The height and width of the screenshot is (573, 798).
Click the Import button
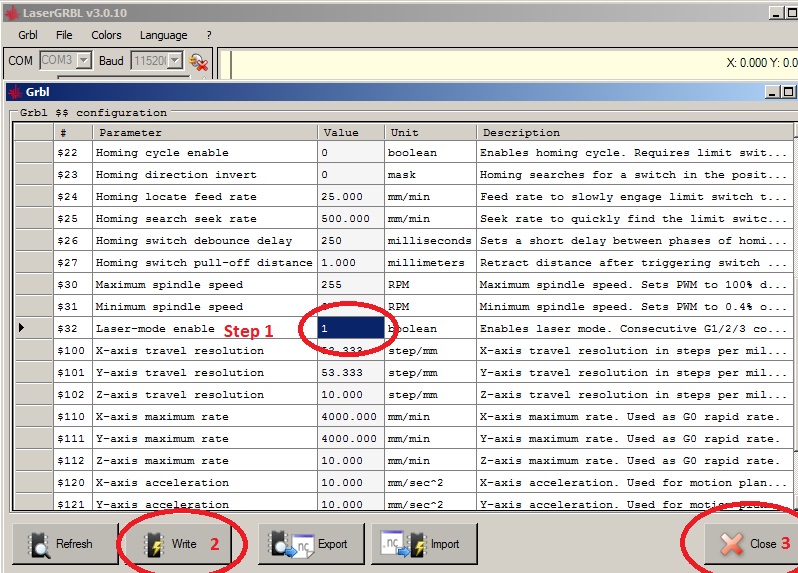[424, 544]
